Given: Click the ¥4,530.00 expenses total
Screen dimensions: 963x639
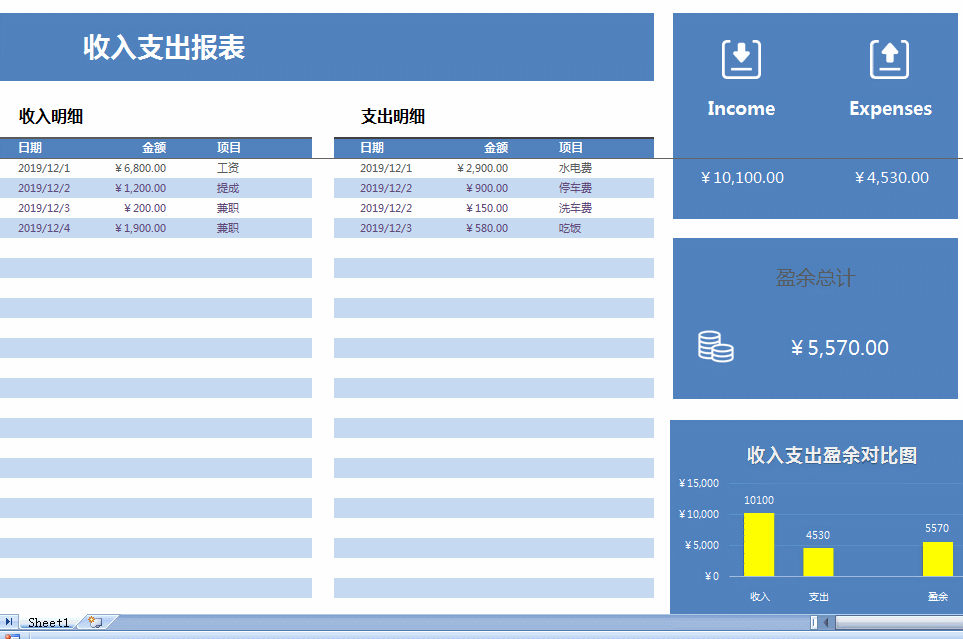Looking at the screenshot, I should coord(892,178).
